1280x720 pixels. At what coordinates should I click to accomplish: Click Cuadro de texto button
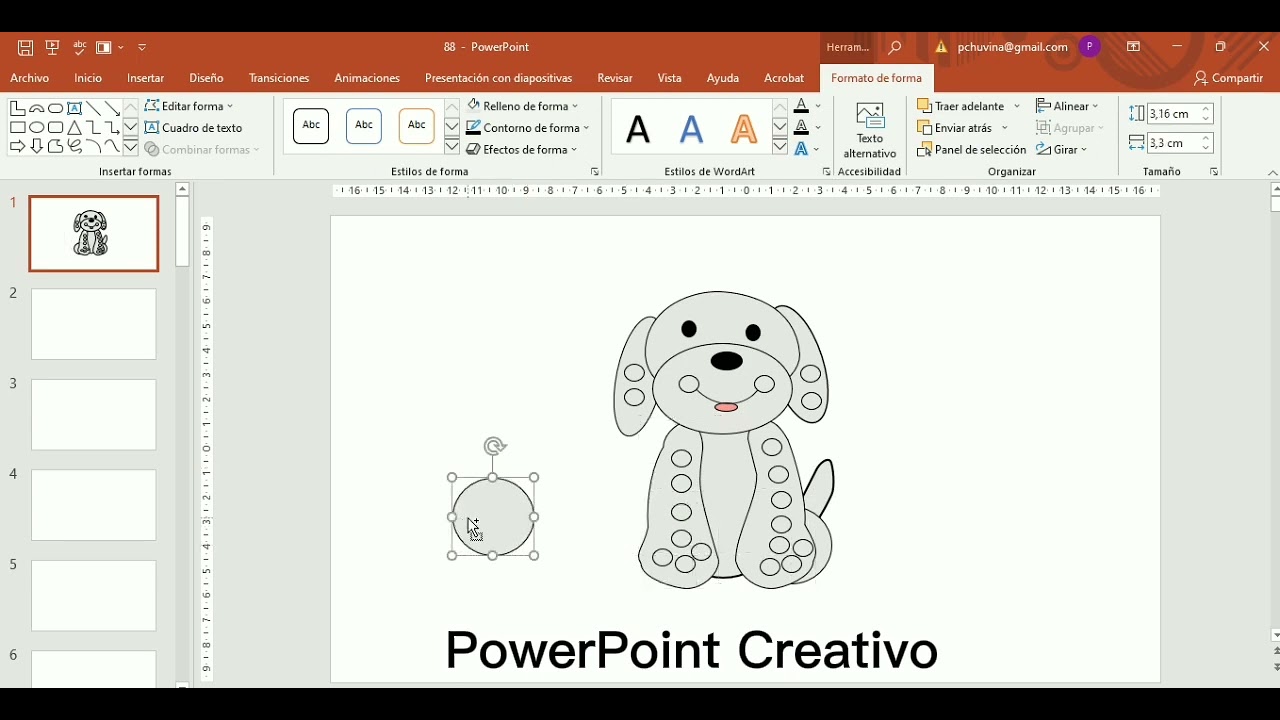(x=194, y=128)
